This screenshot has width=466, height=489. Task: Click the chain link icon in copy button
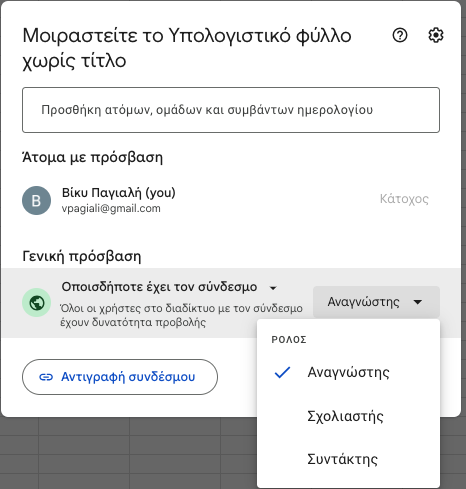tap(46, 377)
